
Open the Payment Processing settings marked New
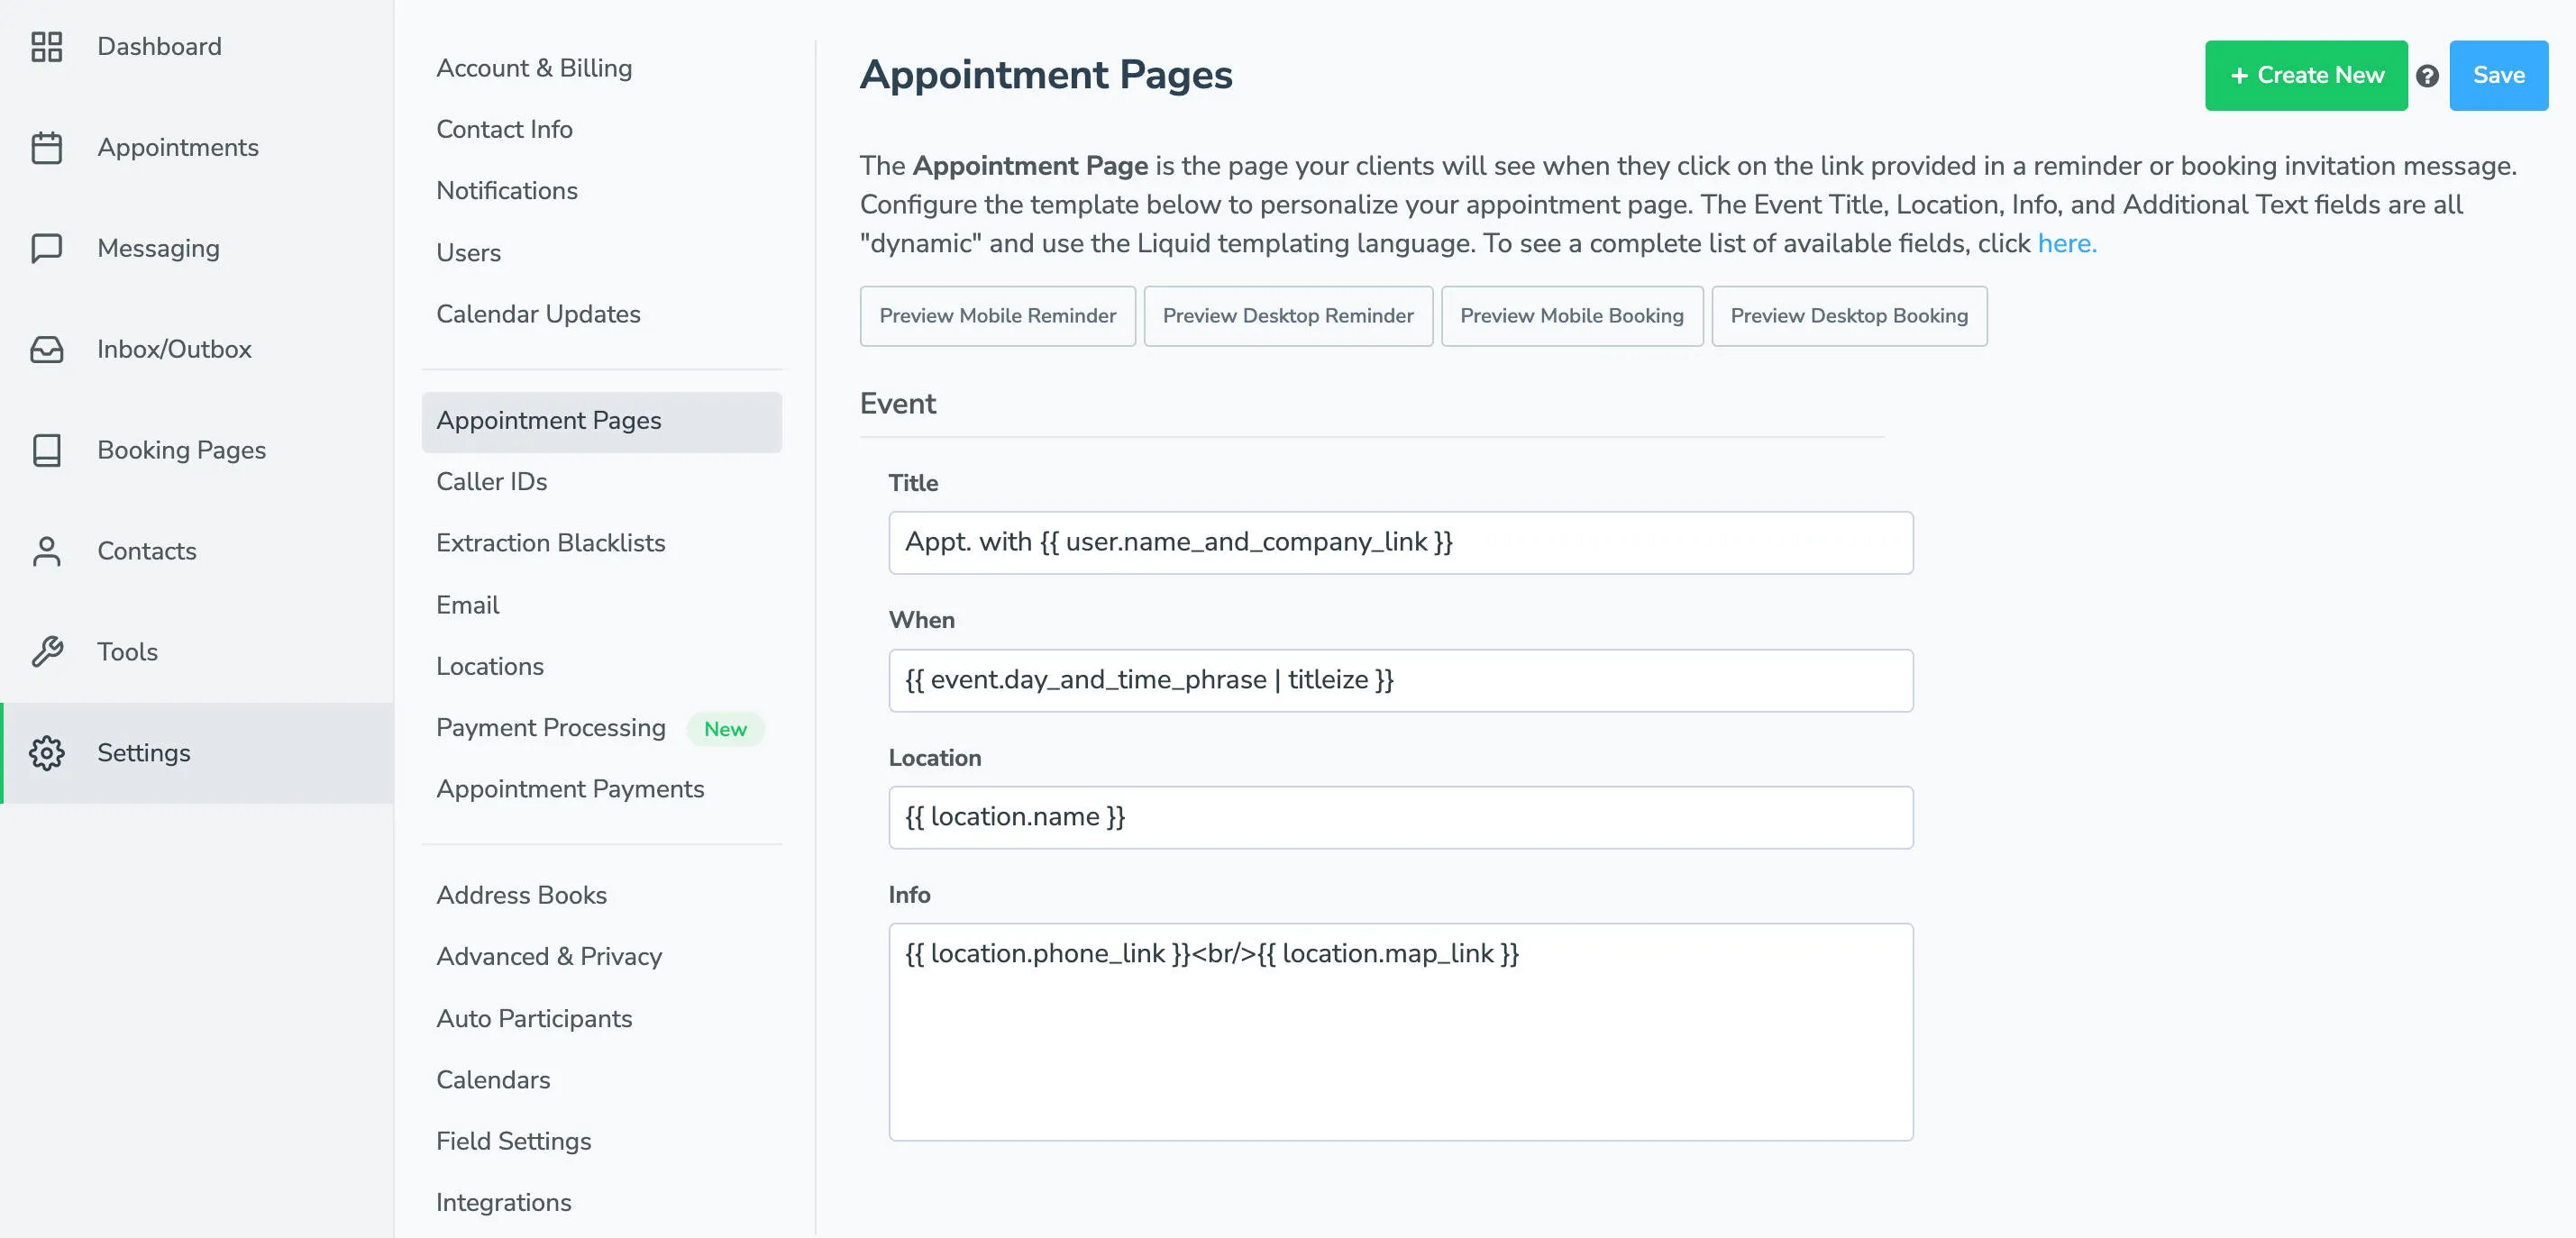550,727
